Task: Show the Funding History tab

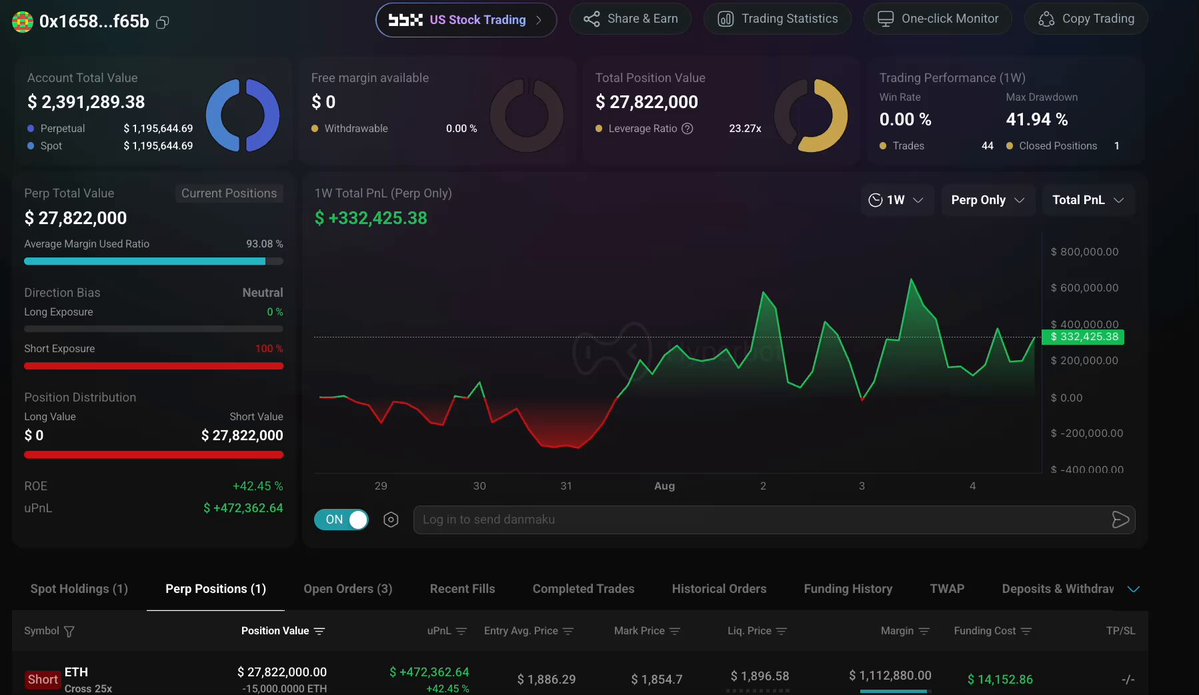Action: coord(848,589)
